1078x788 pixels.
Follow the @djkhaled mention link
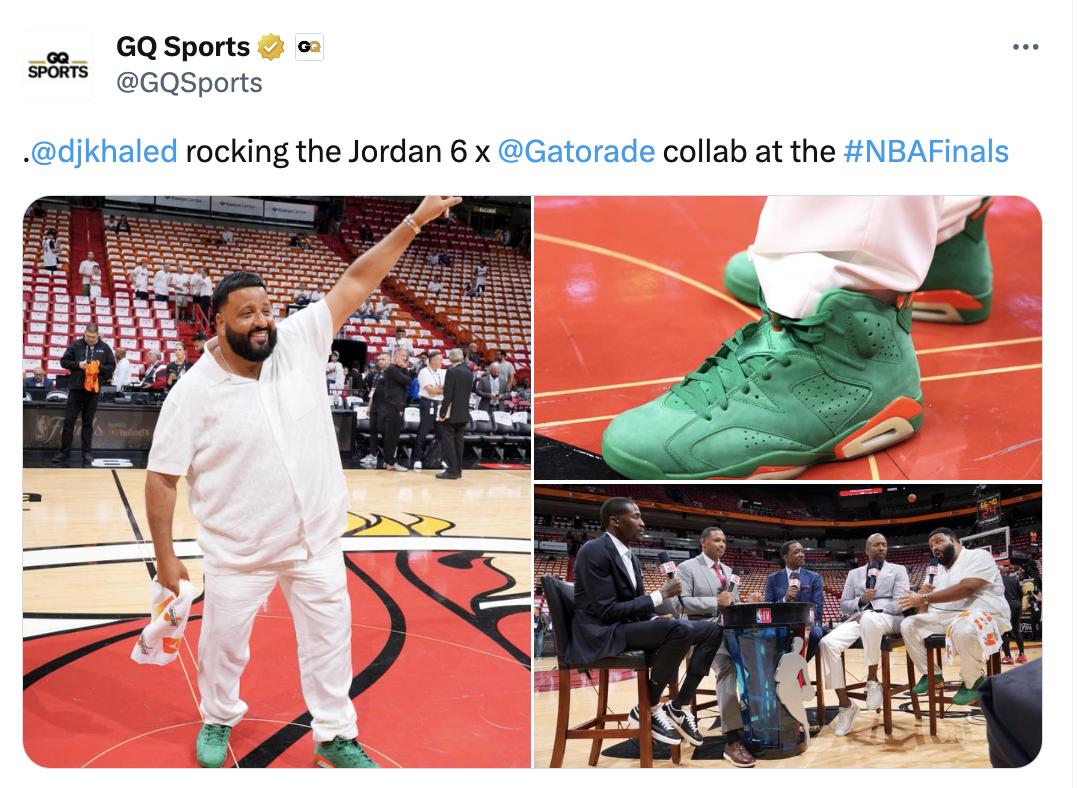pyautogui.click(x=104, y=151)
